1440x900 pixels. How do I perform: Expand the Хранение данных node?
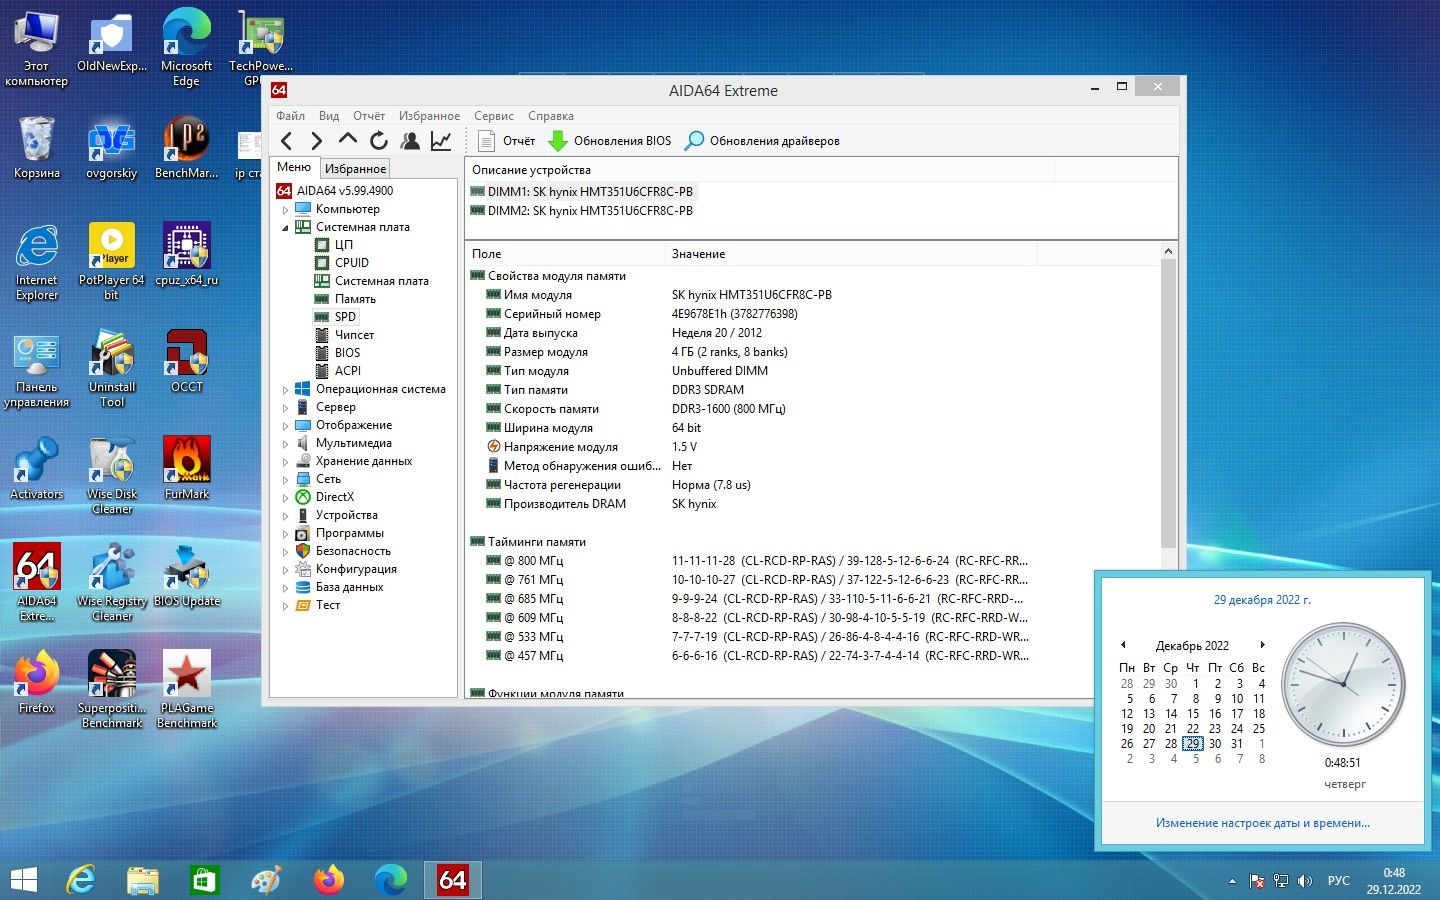[x=285, y=462]
